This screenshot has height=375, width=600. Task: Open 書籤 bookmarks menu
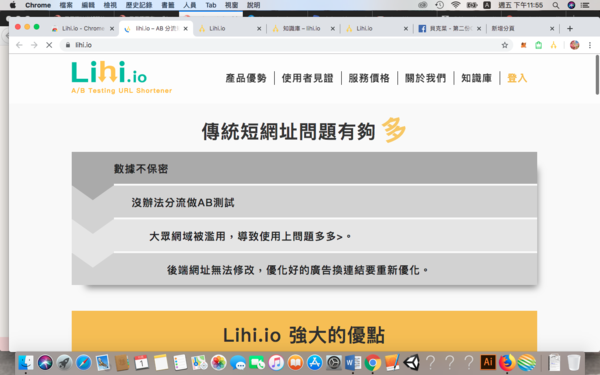pos(168,5)
